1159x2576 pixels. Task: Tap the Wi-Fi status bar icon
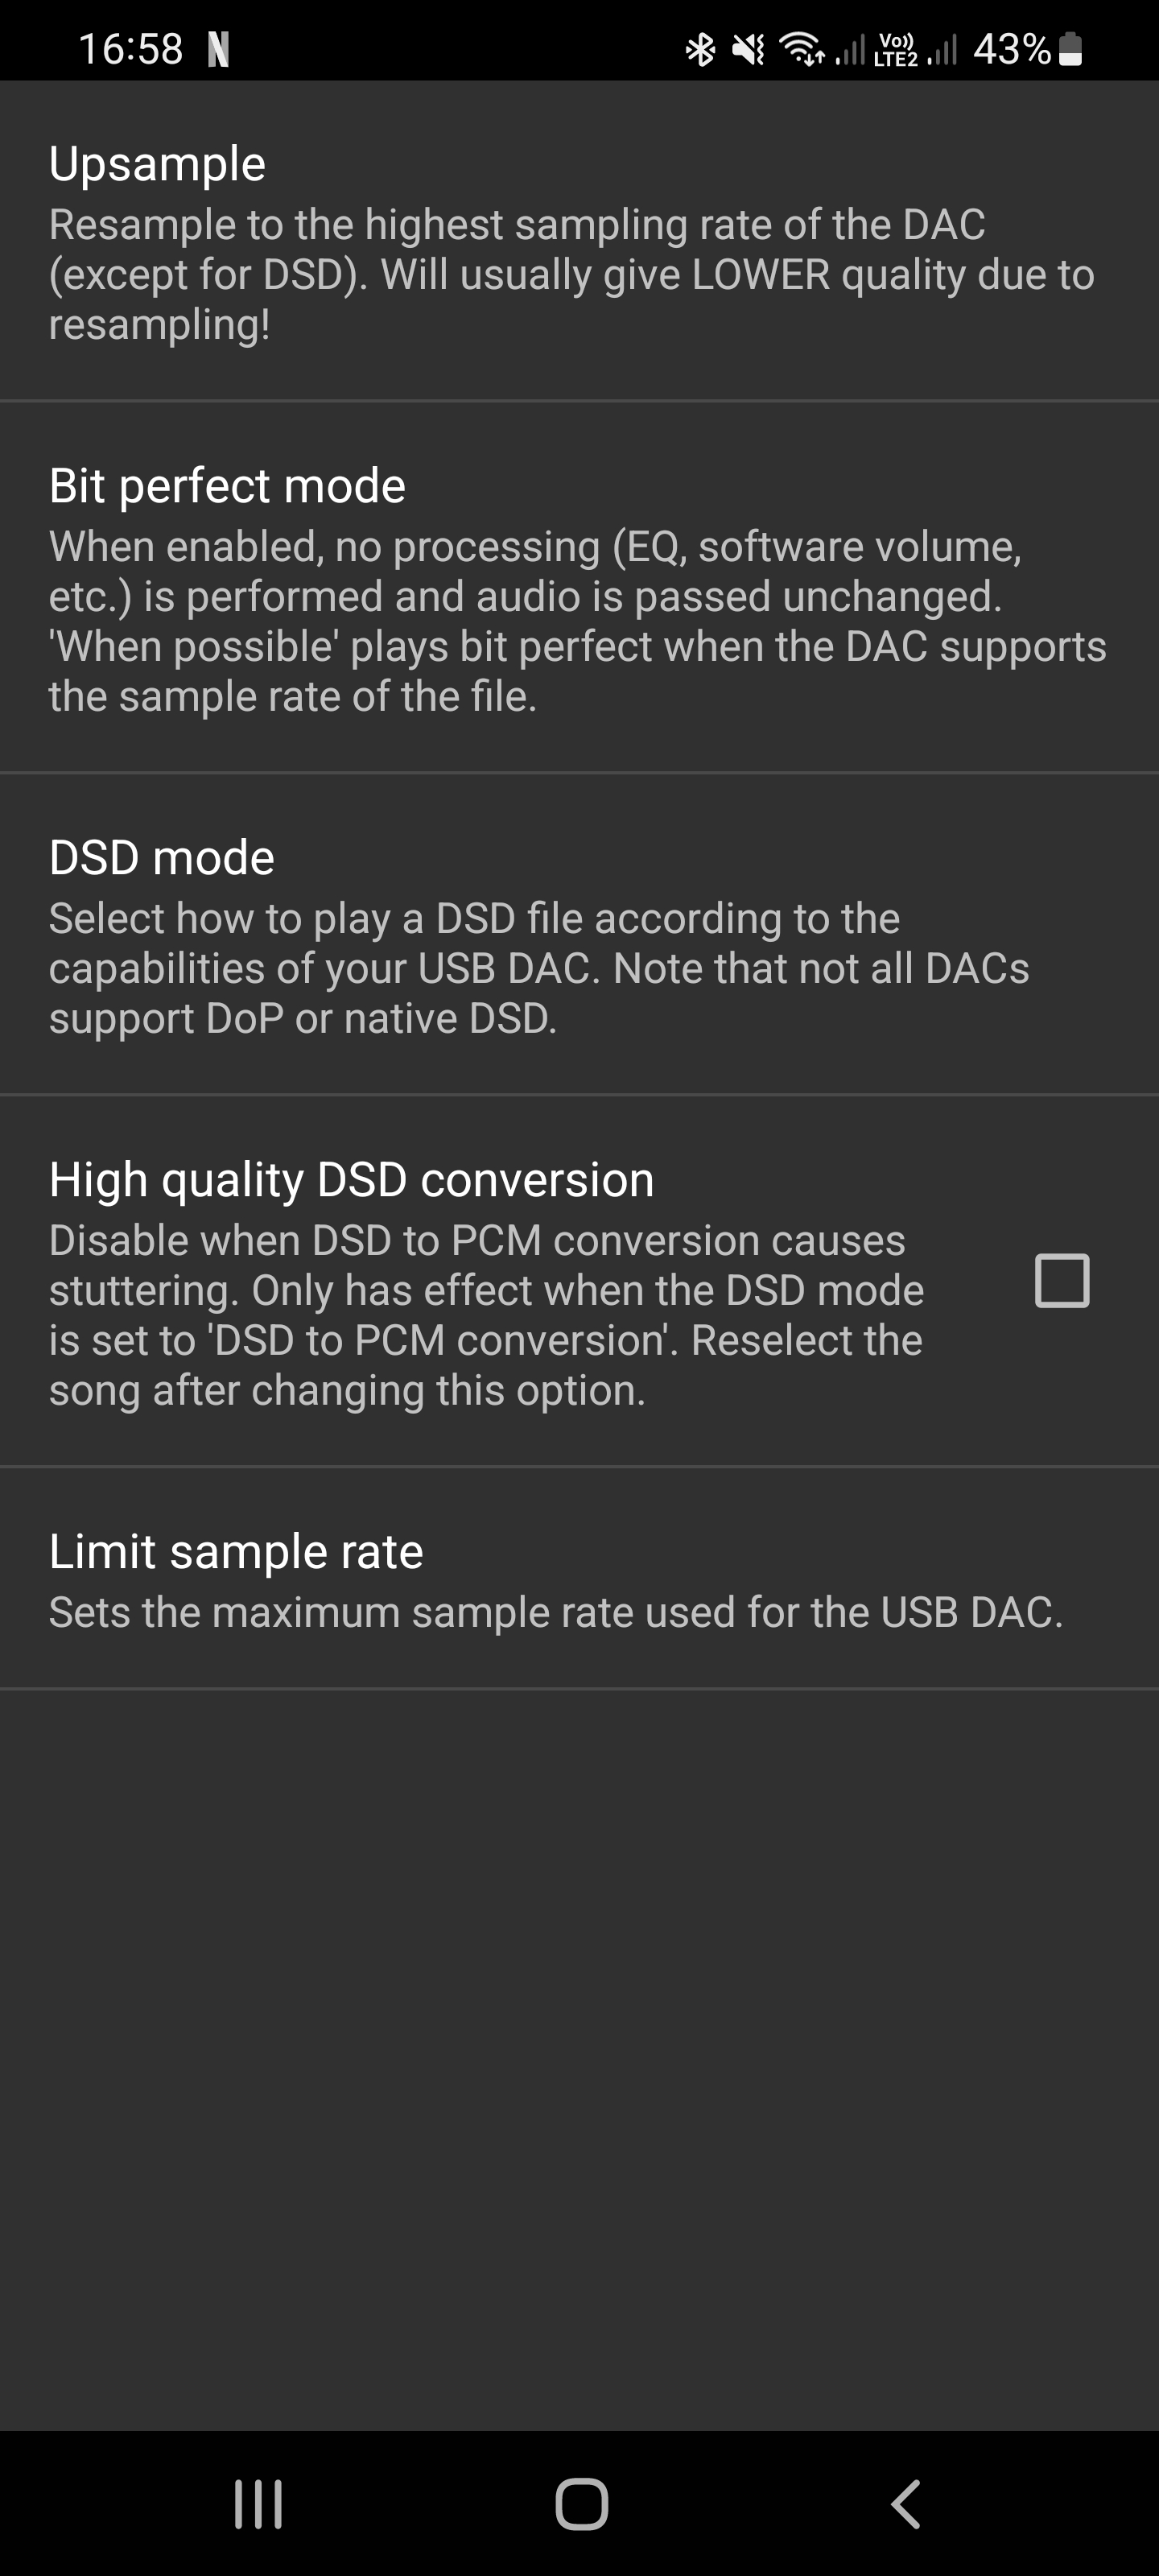click(802, 49)
